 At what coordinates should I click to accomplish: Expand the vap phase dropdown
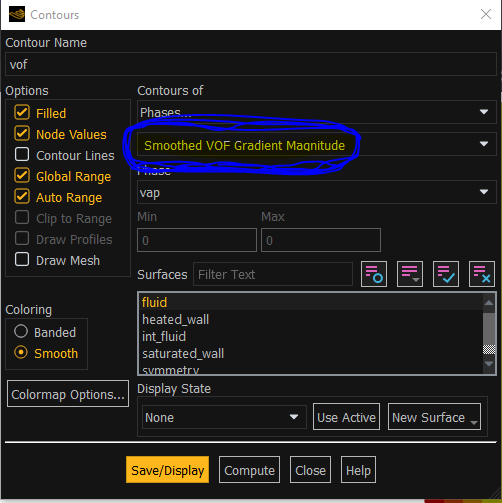pyautogui.click(x=317, y=192)
